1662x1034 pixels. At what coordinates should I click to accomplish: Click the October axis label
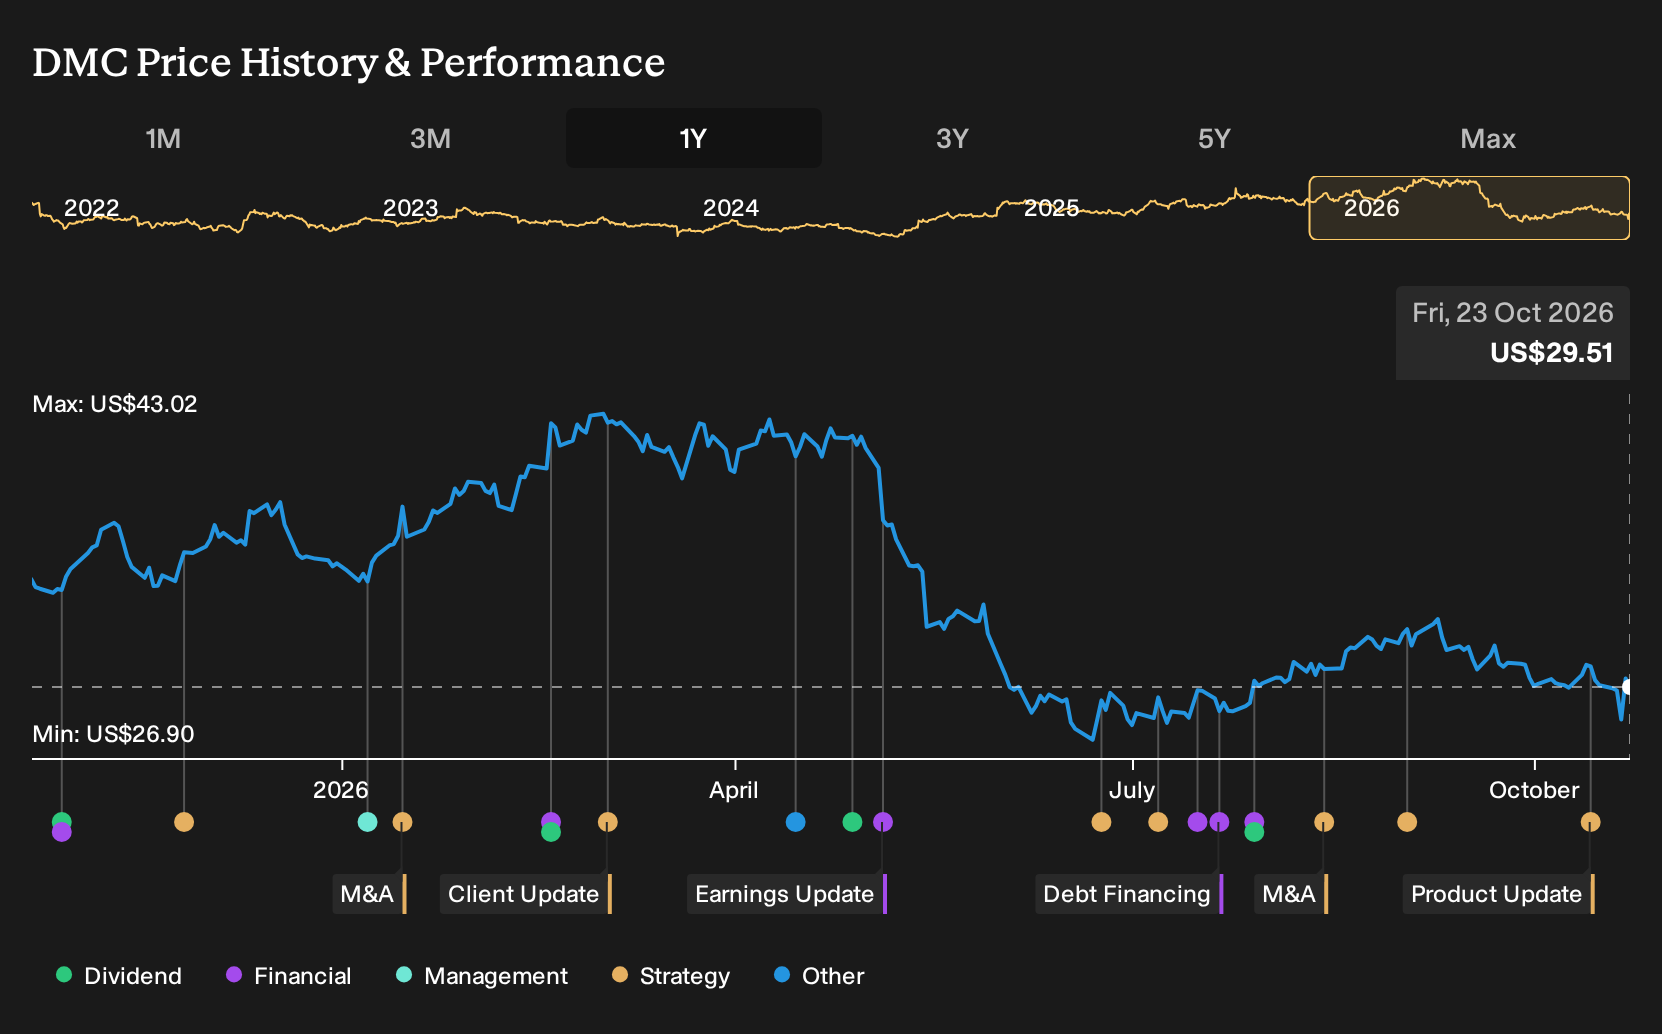1534,790
